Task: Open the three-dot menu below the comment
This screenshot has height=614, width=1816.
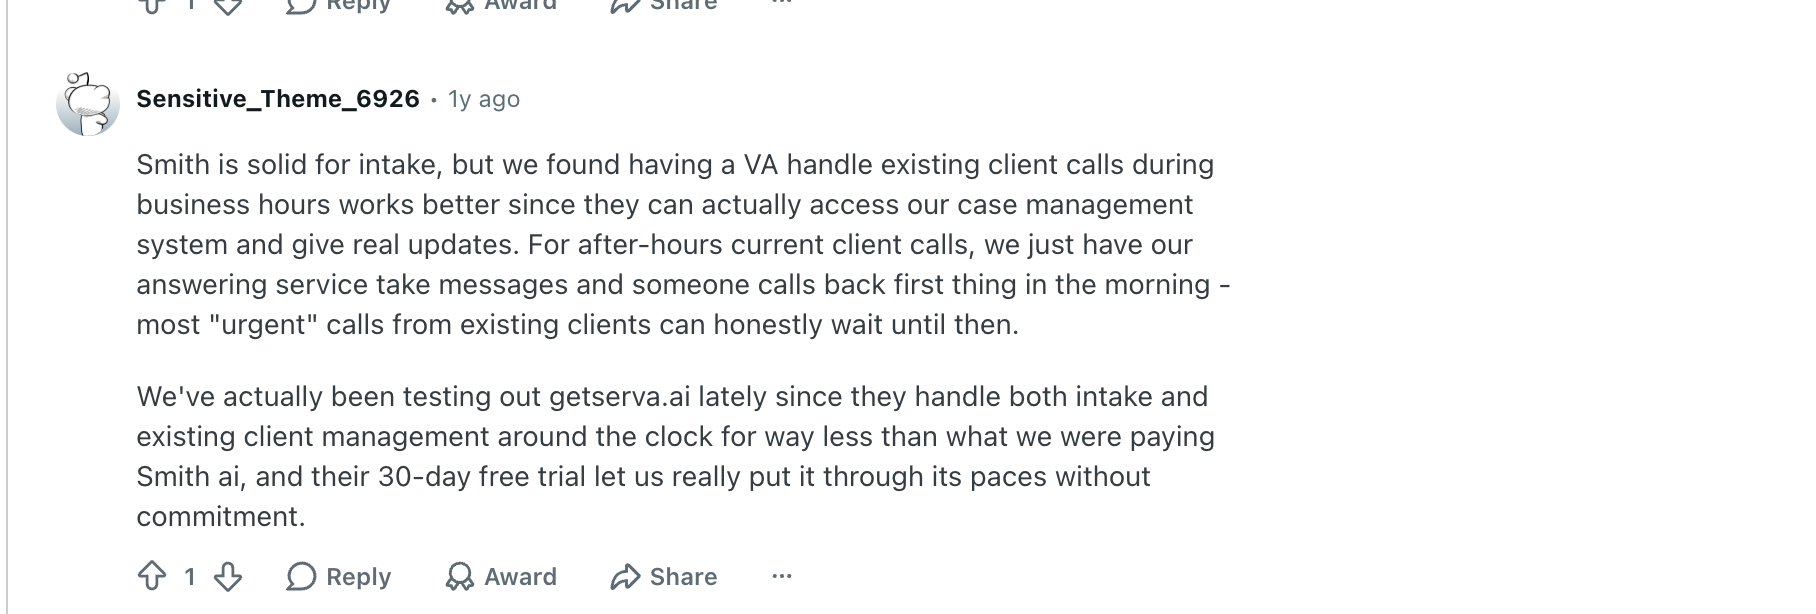Action: tap(782, 576)
